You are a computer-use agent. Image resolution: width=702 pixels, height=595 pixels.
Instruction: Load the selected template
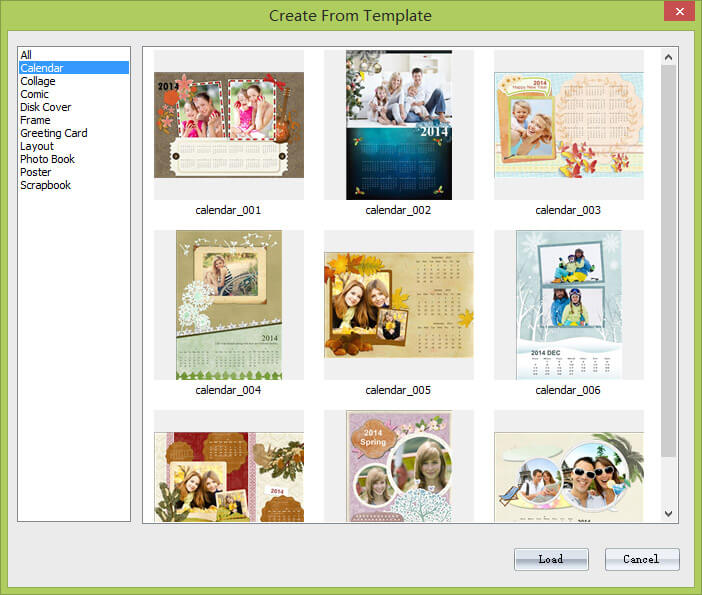click(551, 559)
